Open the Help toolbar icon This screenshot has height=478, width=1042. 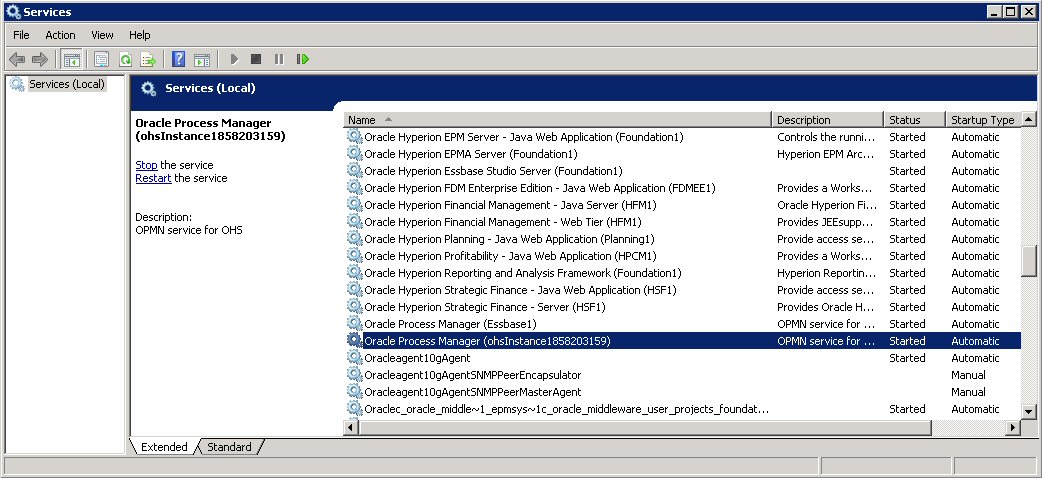pos(178,59)
